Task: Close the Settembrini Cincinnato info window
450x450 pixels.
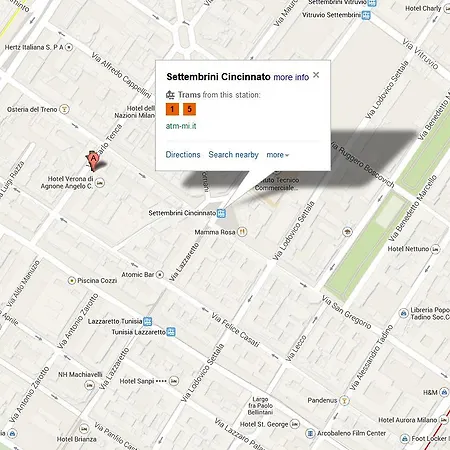Action: point(316,75)
